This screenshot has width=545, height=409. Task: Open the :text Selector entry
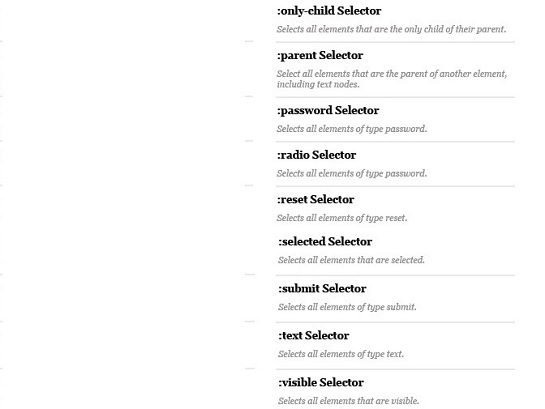point(314,335)
